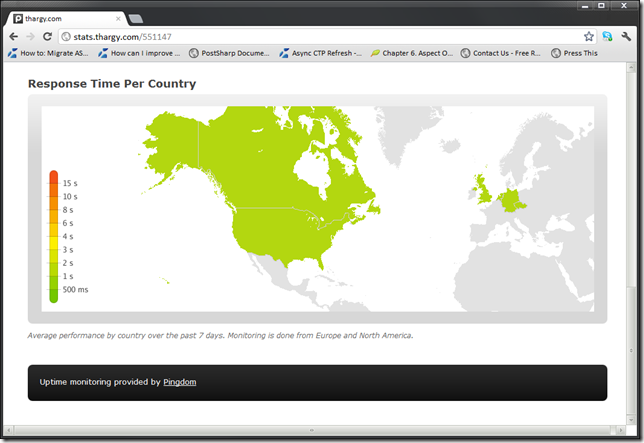This screenshot has height=443, width=644.
Task: Click Germany on the response time map
Action: click(x=511, y=201)
